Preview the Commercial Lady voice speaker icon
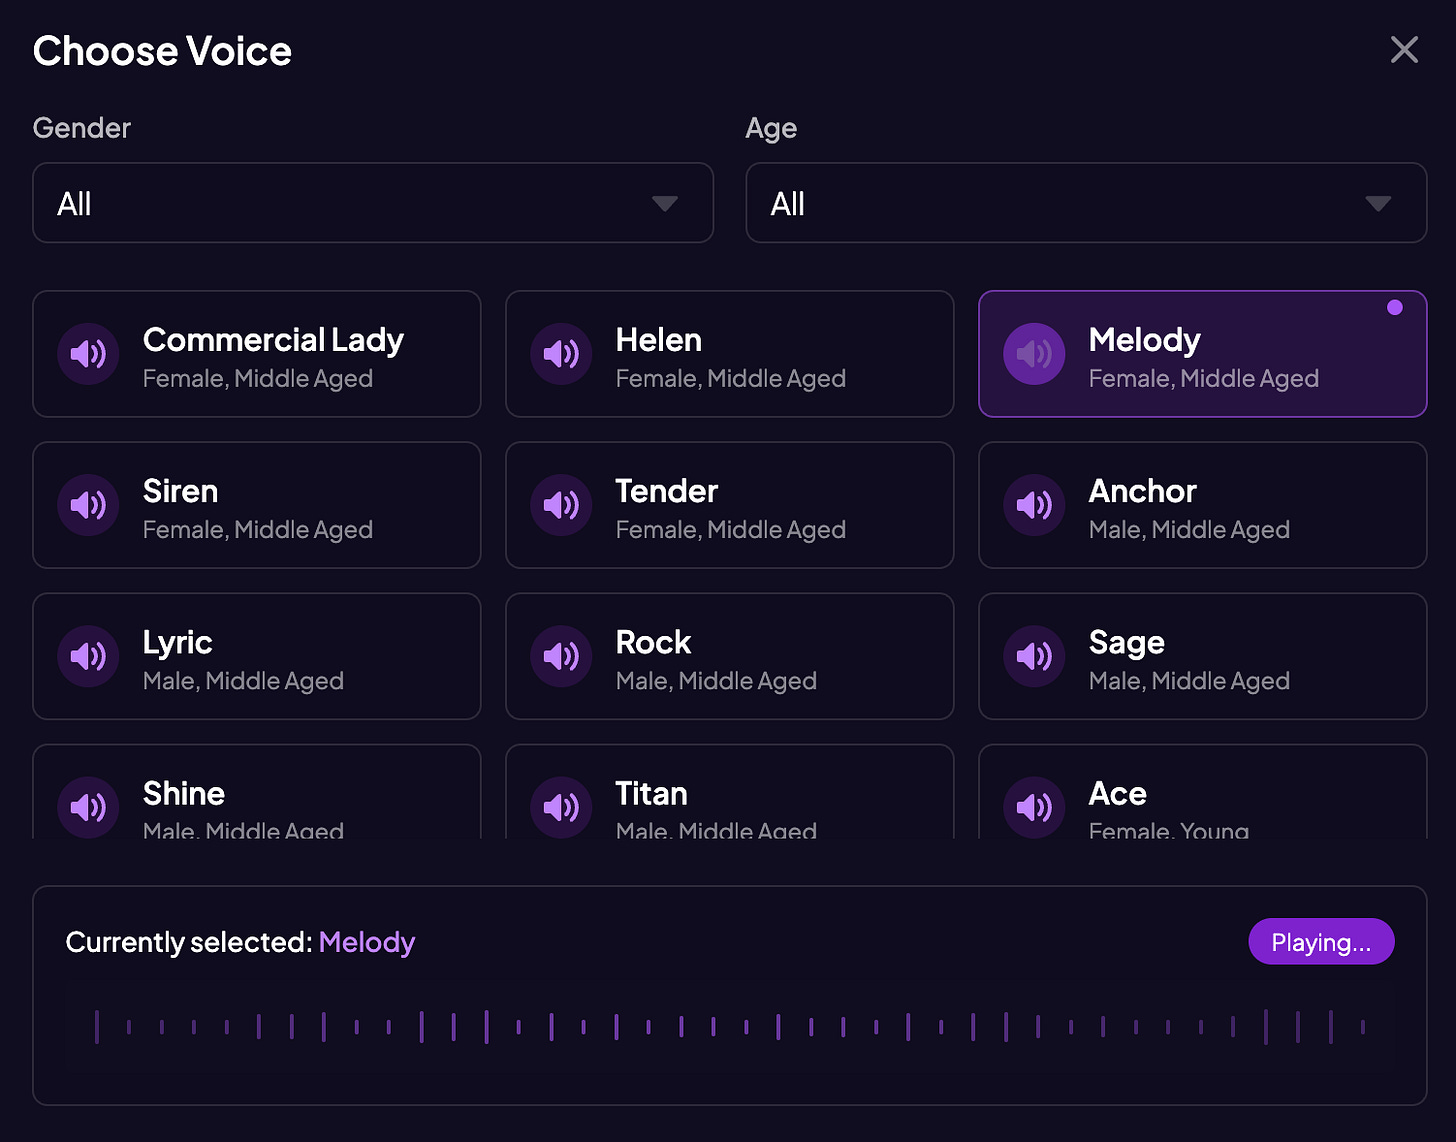Screen dimensions: 1456x1142 coord(88,354)
